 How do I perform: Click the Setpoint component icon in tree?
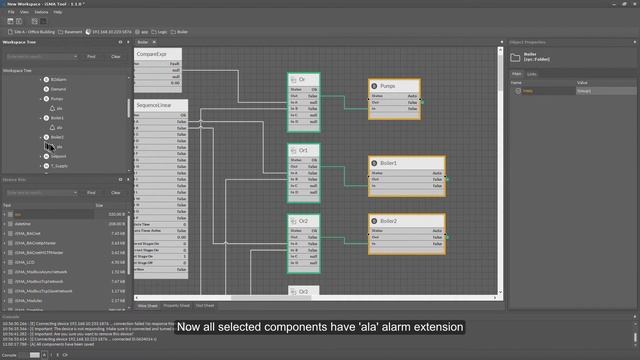[x=47, y=156]
